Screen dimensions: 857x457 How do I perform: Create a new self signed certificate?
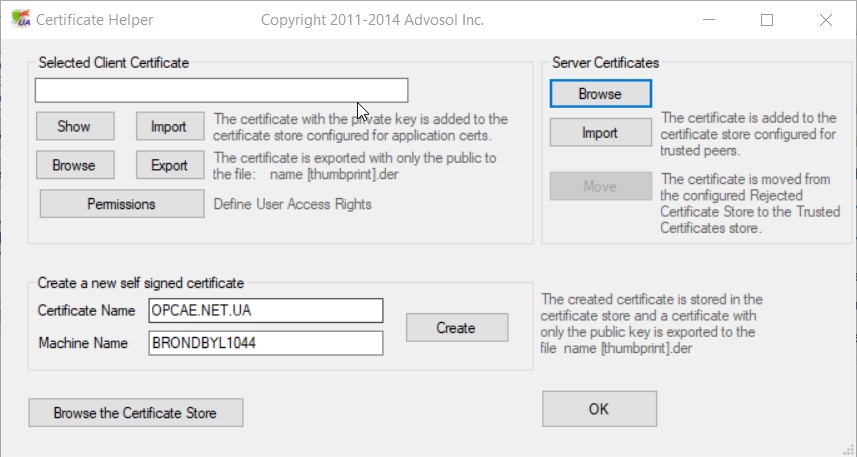tap(457, 327)
